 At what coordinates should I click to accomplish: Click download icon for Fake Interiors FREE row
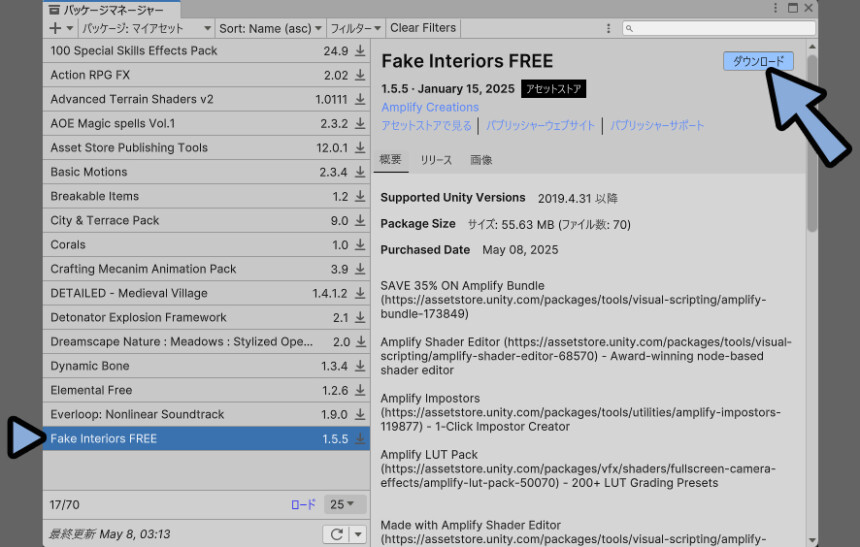pos(360,438)
